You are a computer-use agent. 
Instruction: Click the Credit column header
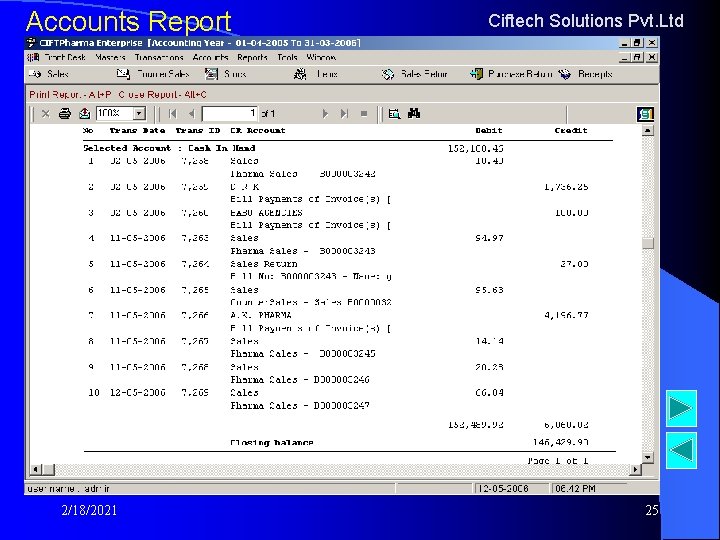(571, 130)
